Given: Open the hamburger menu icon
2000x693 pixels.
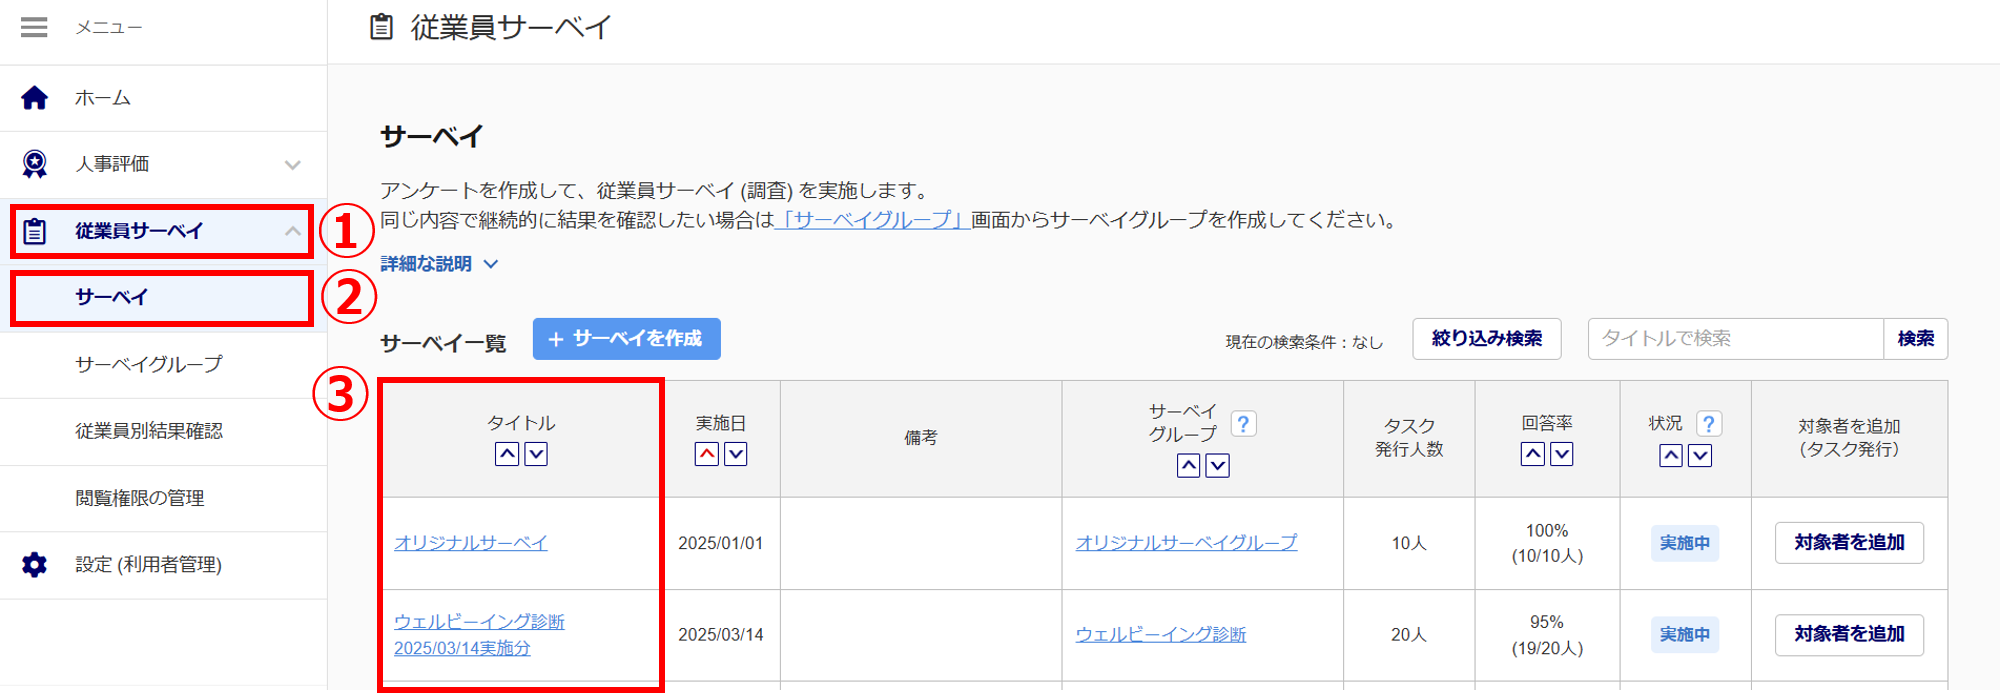Looking at the screenshot, I should click(34, 27).
